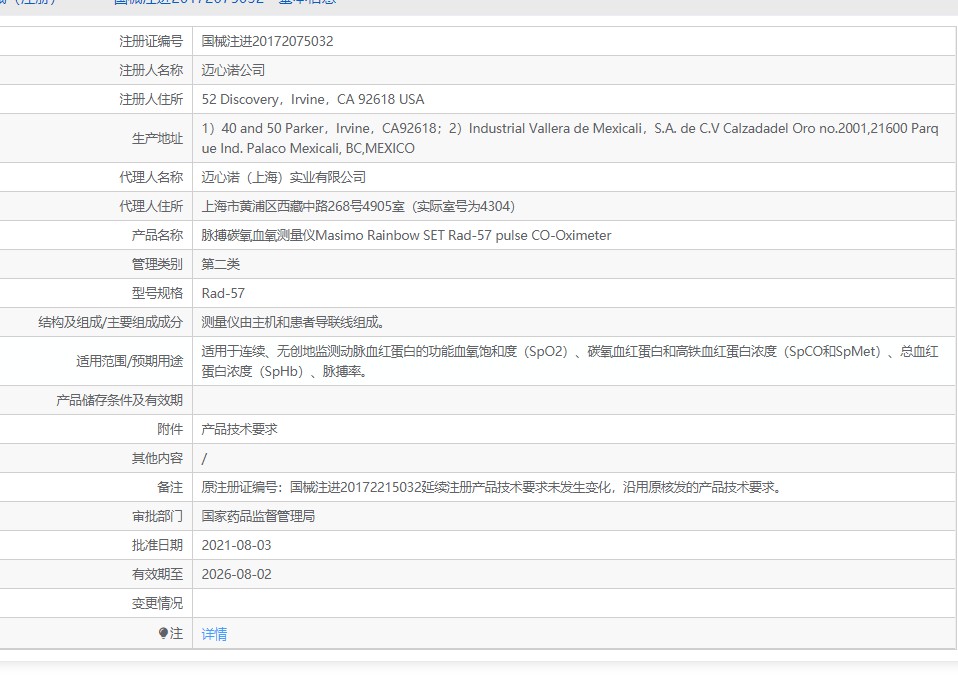Image resolution: width=958 pixels, height=681 pixels.
Task: Select approval date 2021-08-03
Action: click(x=236, y=545)
